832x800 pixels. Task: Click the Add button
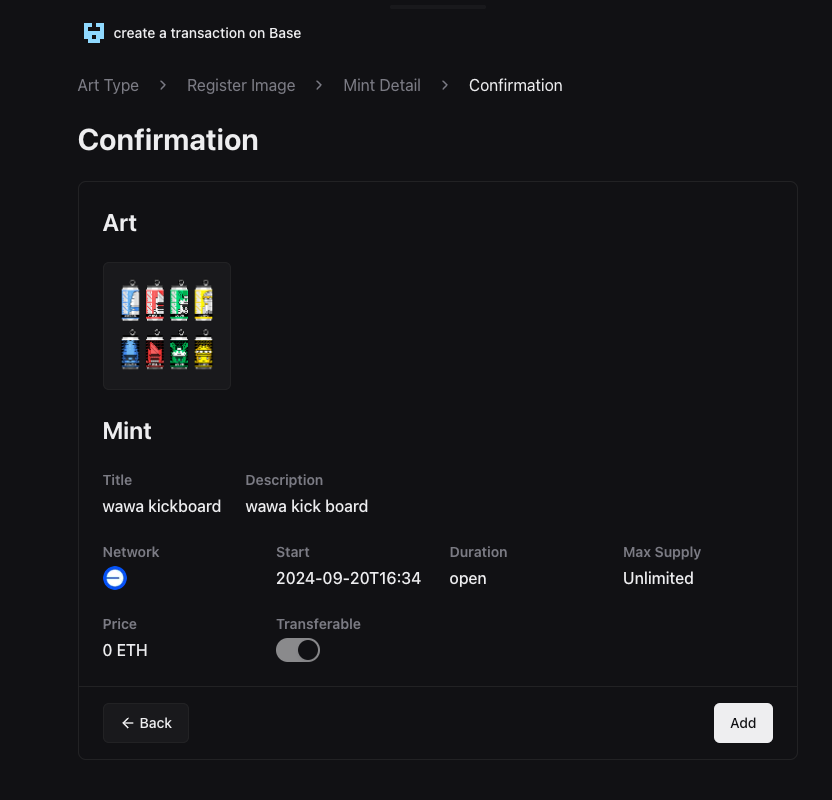point(743,723)
